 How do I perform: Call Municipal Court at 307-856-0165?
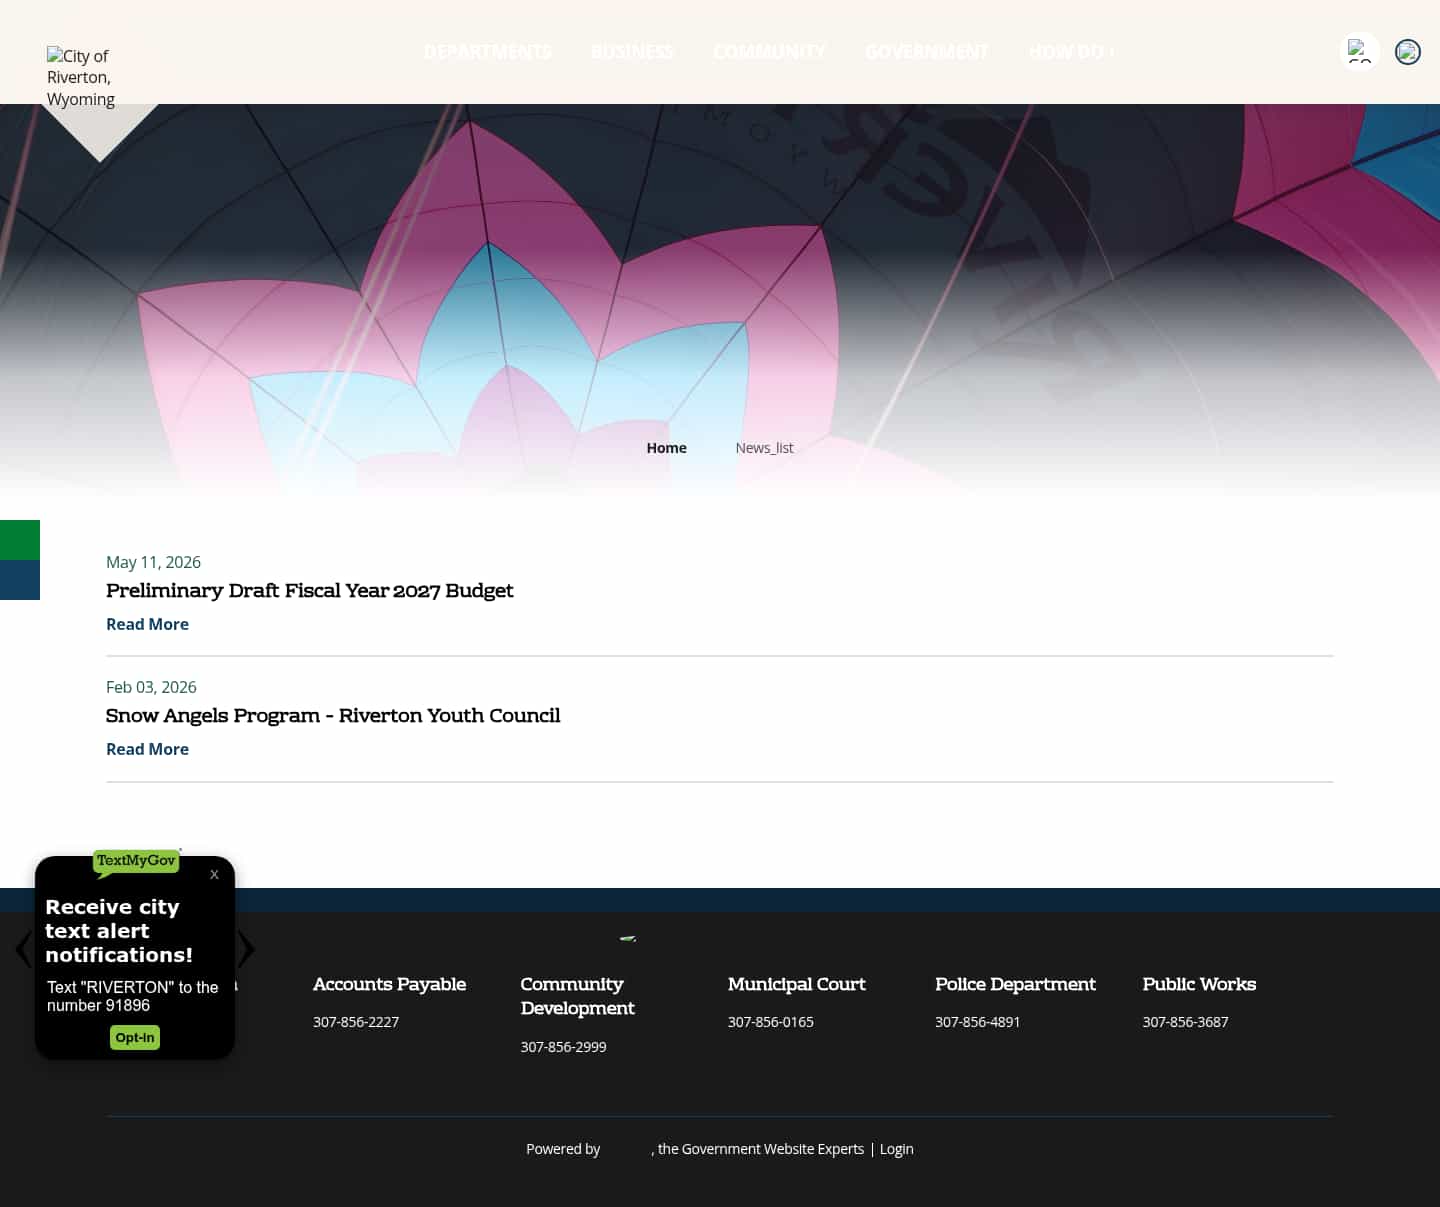pyautogui.click(x=771, y=1022)
